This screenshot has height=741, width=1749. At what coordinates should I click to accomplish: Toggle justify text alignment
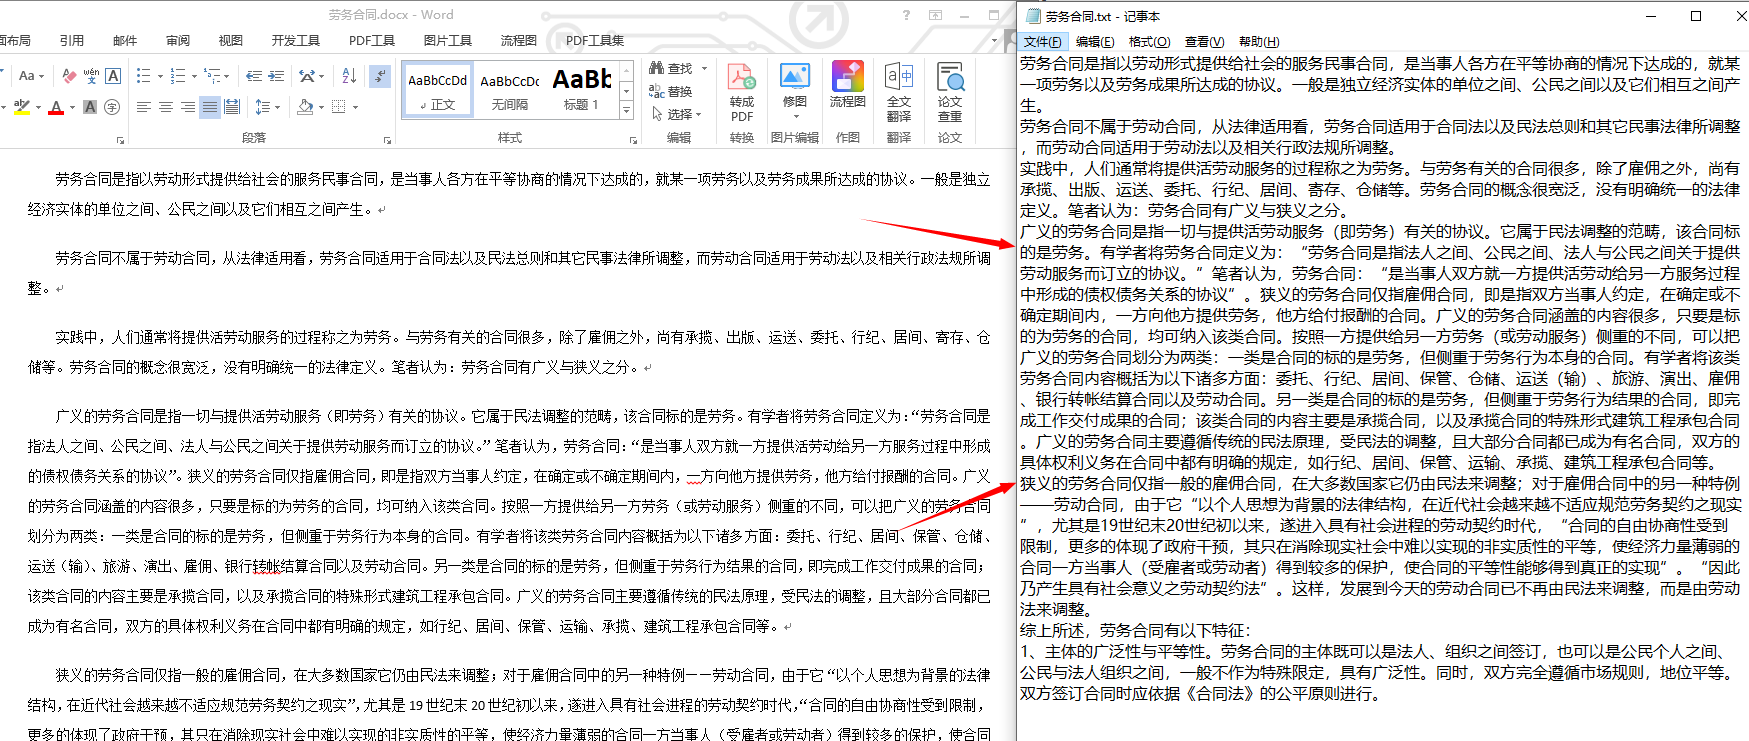[210, 107]
